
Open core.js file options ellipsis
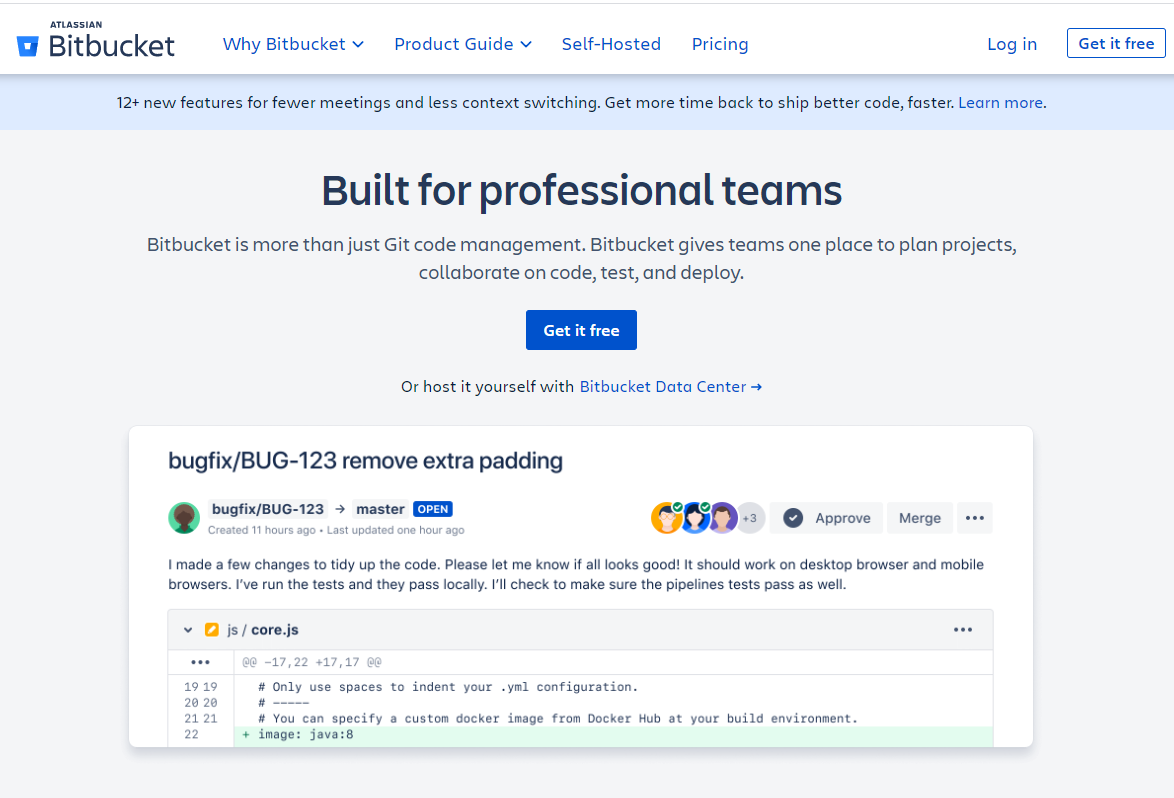963,630
